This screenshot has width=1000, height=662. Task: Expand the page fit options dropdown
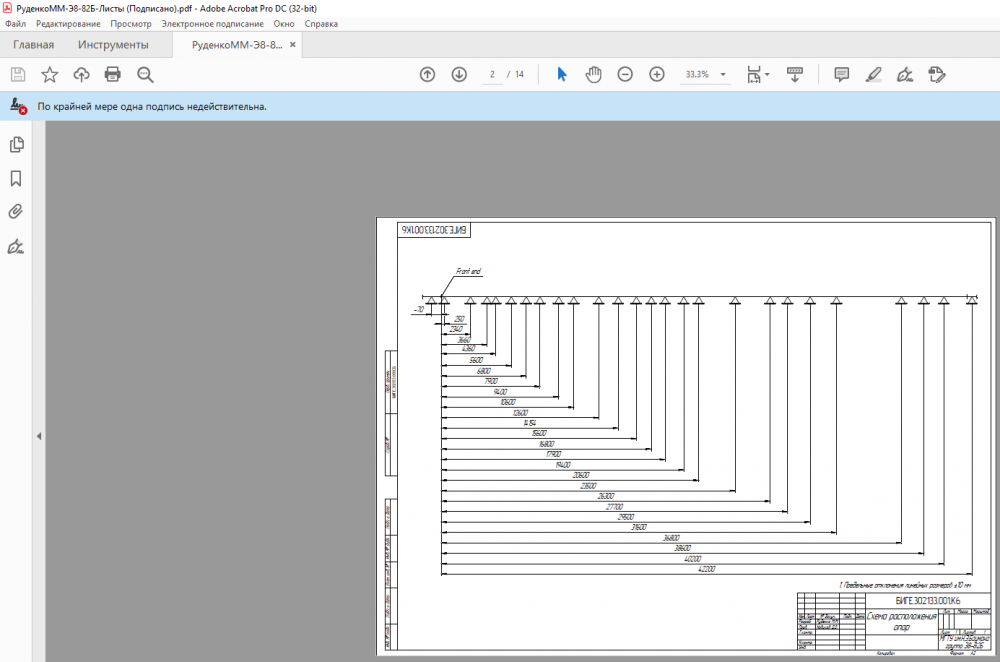(x=767, y=75)
